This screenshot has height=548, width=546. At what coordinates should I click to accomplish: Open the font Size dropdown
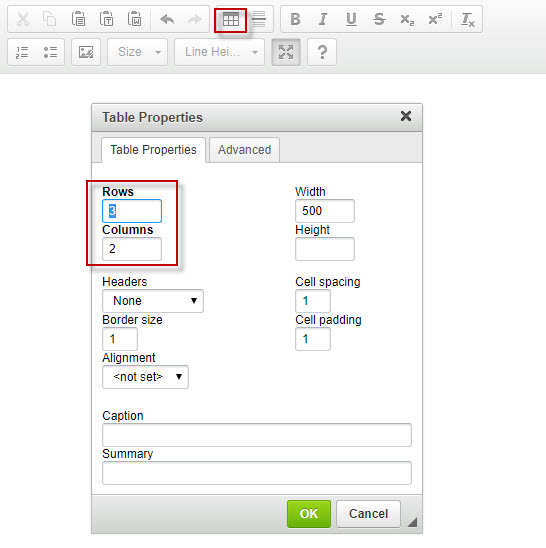tap(137, 52)
